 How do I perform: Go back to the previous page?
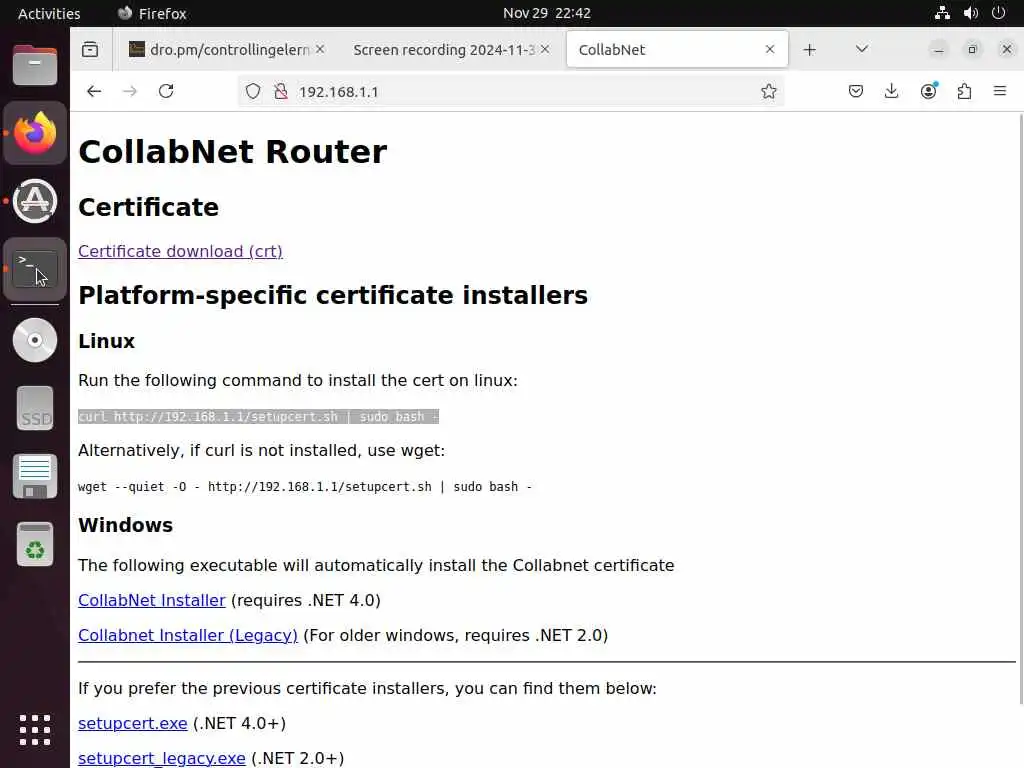click(x=94, y=91)
